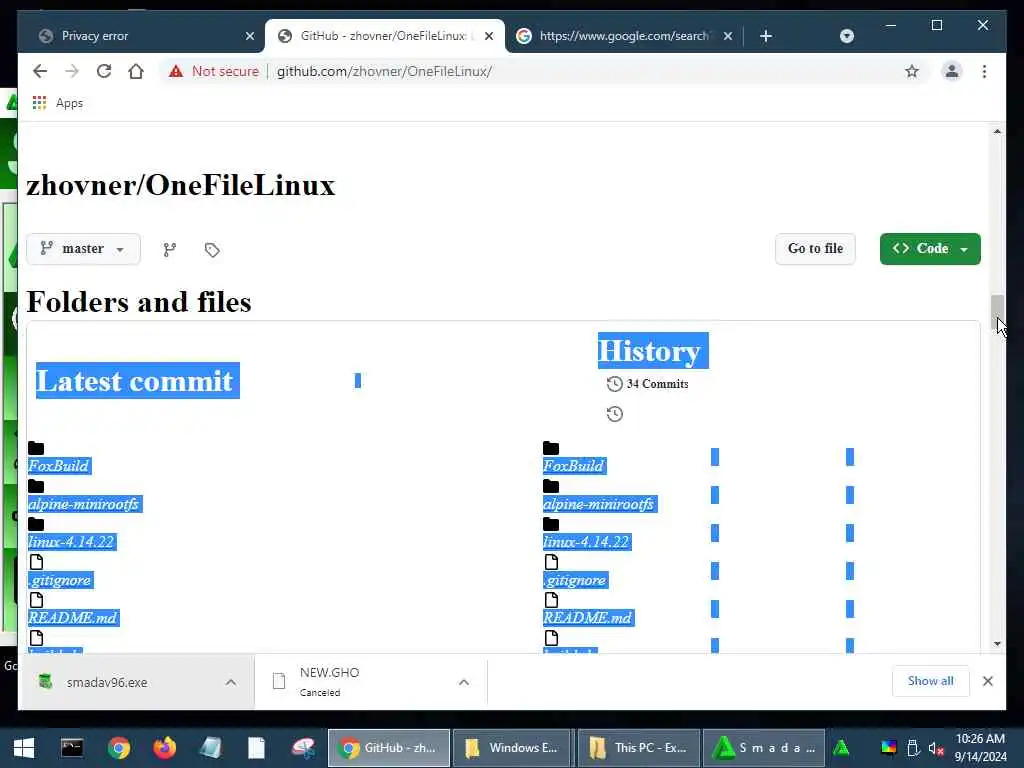Open linux-4.14.22 in right column
This screenshot has height=768, width=1024.
coord(586,542)
